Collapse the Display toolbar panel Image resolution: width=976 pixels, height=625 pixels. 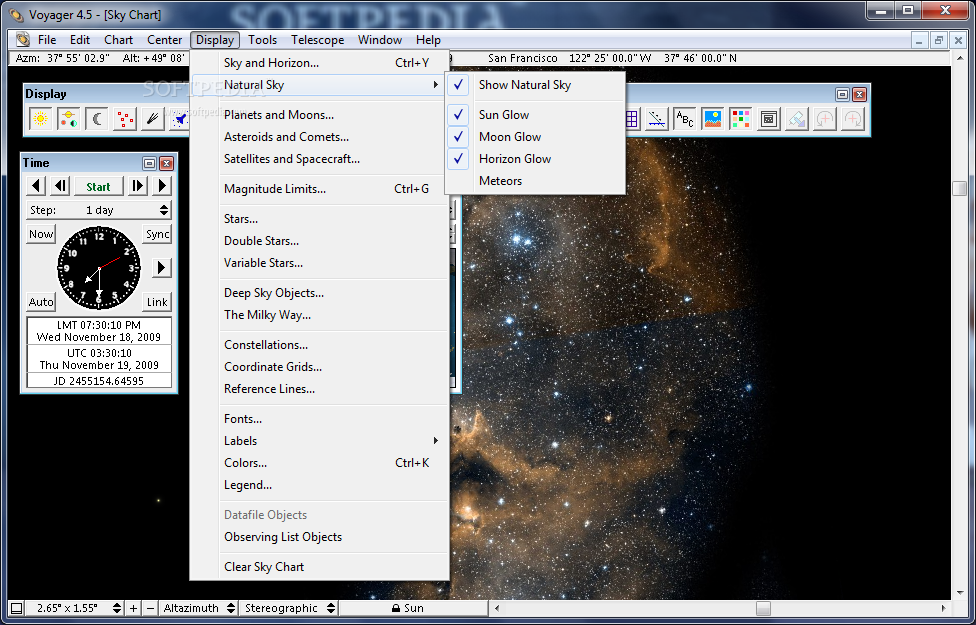842,95
